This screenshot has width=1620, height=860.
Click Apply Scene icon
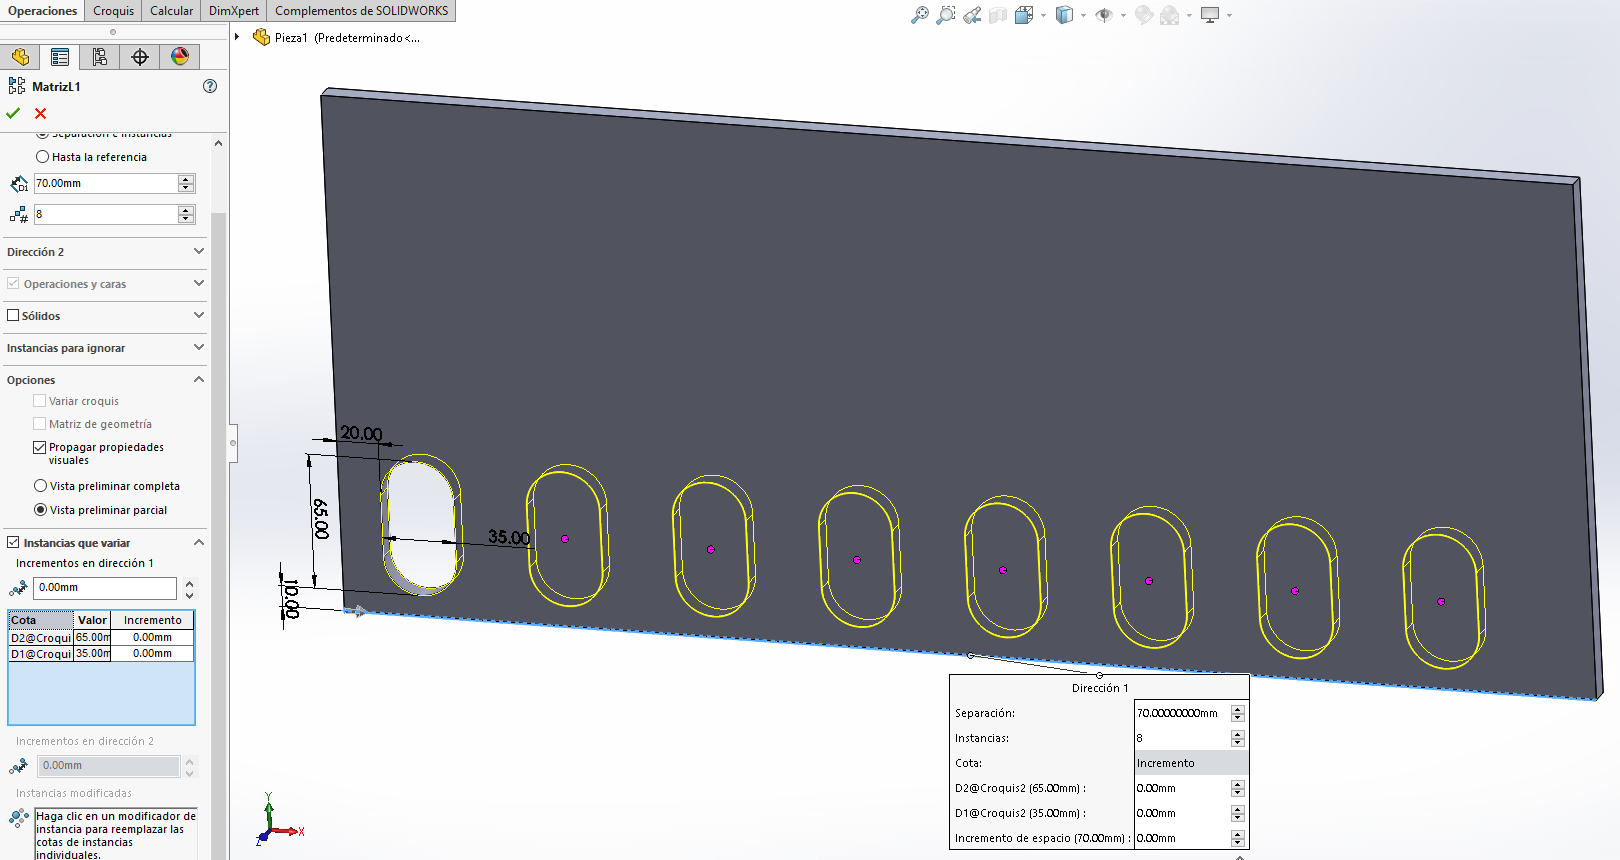click(1169, 15)
